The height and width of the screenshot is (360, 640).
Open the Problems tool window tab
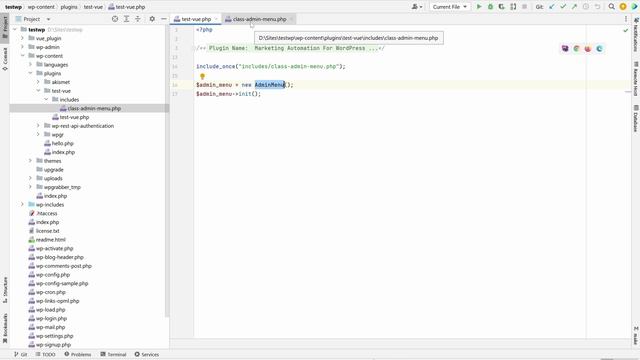[x=78, y=354]
